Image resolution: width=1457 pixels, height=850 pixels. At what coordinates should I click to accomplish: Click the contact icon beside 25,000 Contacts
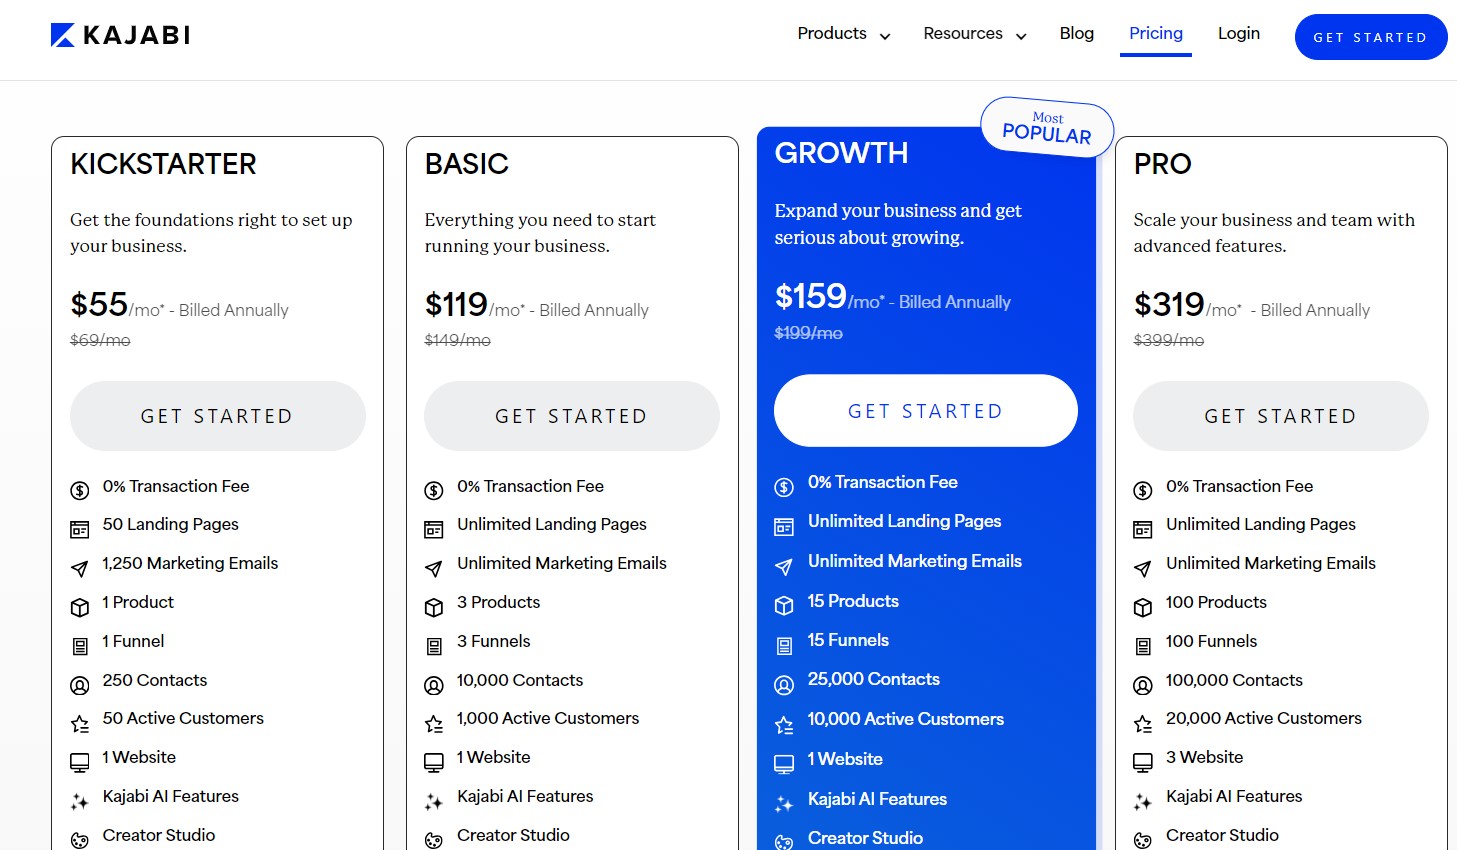coord(784,685)
